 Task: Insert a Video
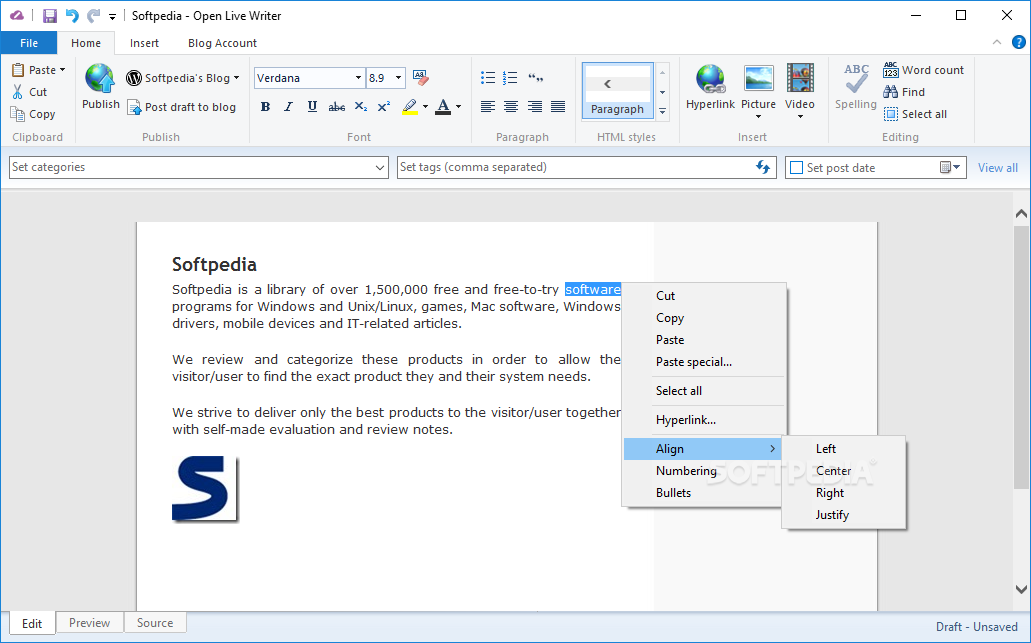[x=800, y=91]
